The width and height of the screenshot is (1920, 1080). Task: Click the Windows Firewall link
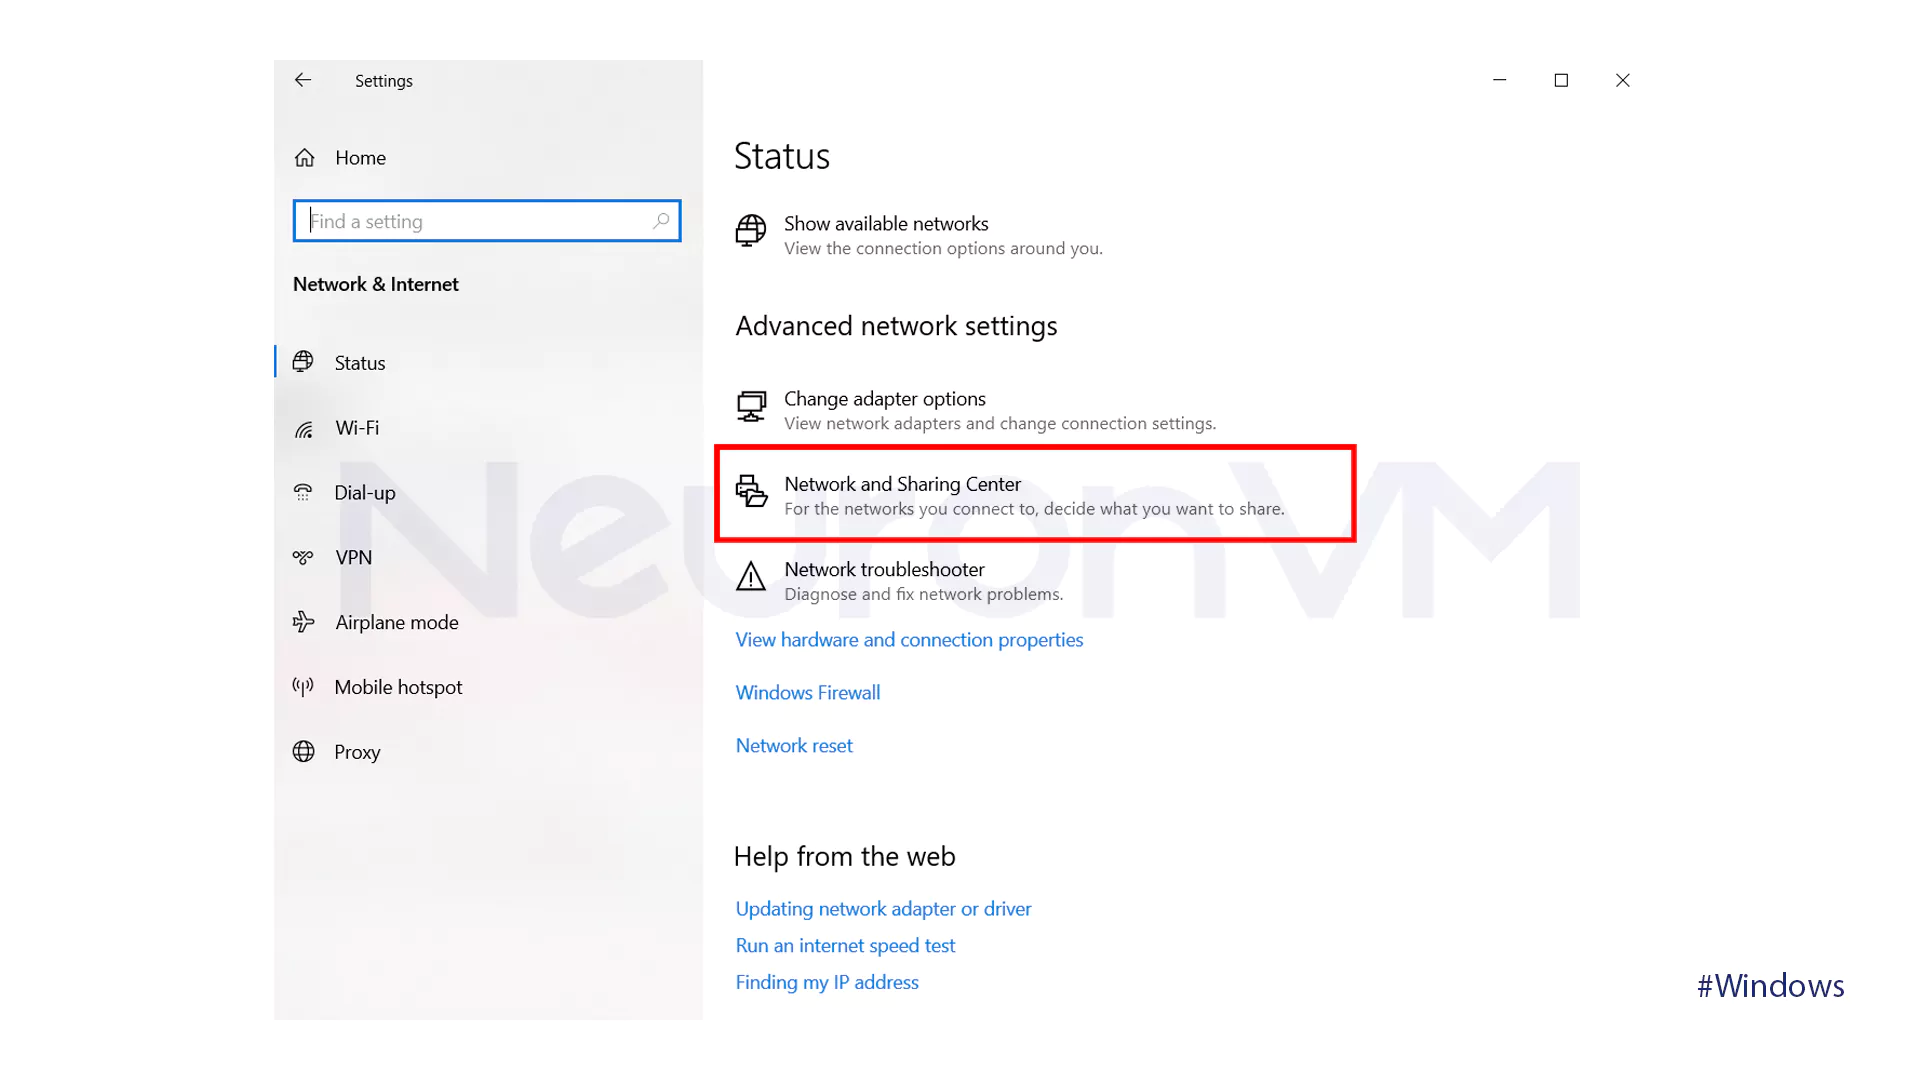pos(807,692)
